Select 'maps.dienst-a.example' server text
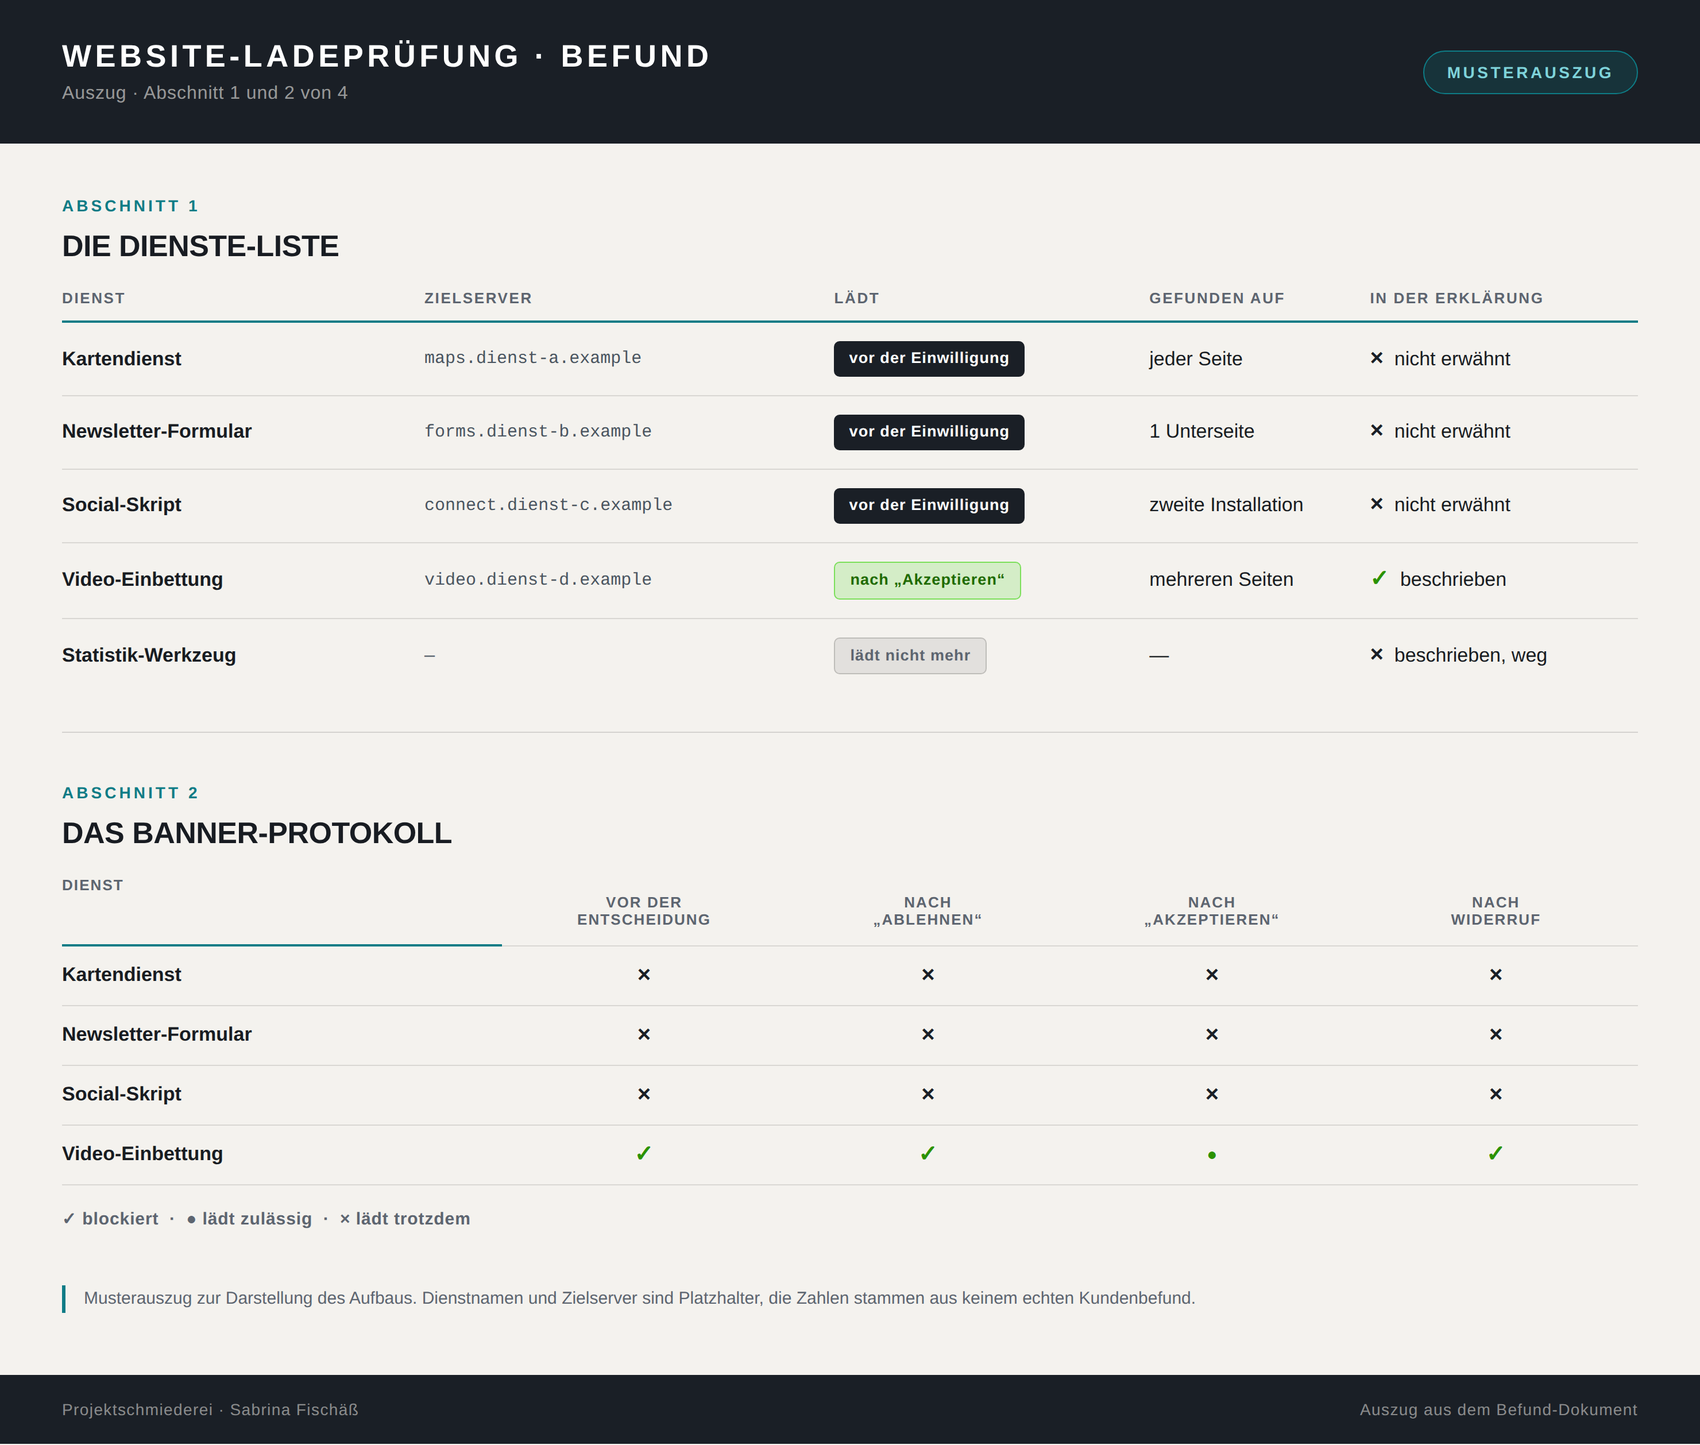Screen dimensions: 1700x1445 533,358
